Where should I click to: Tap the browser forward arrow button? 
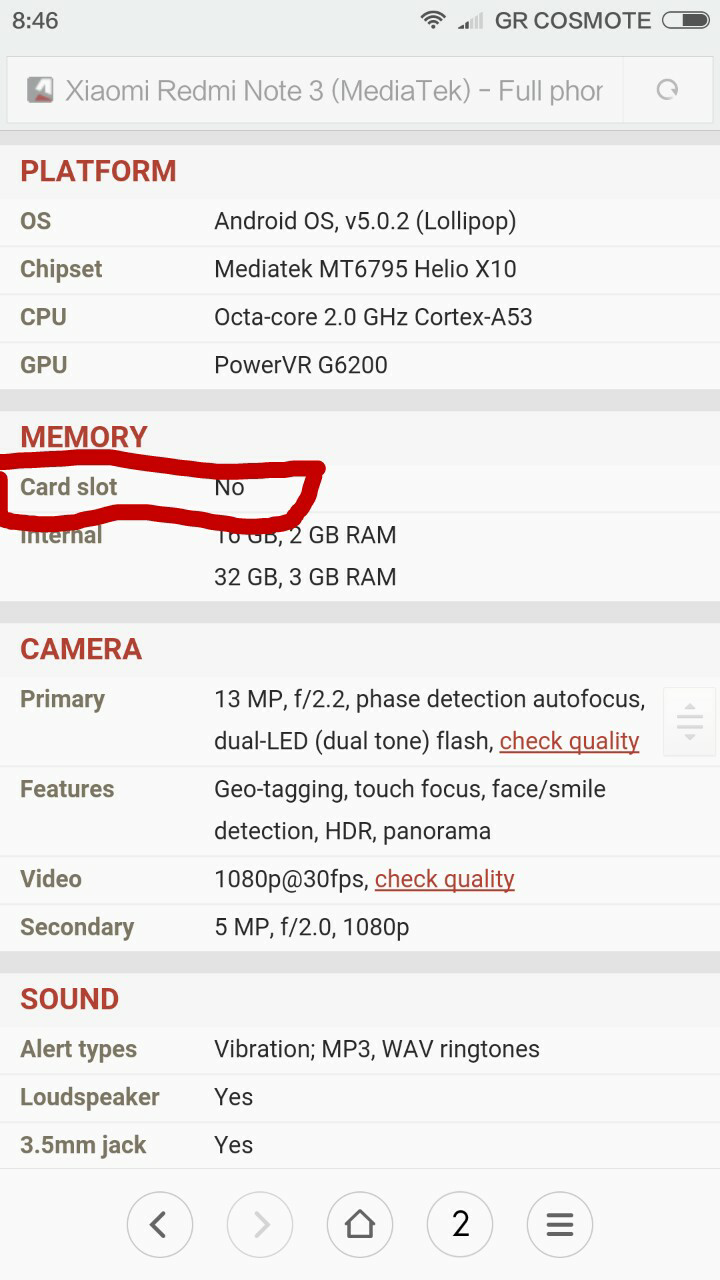pyautogui.click(x=260, y=1224)
